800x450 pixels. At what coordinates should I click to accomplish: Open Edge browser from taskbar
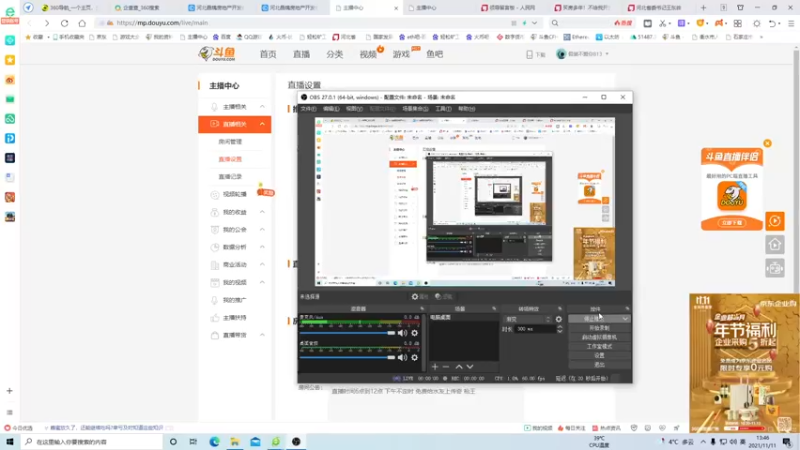214,442
